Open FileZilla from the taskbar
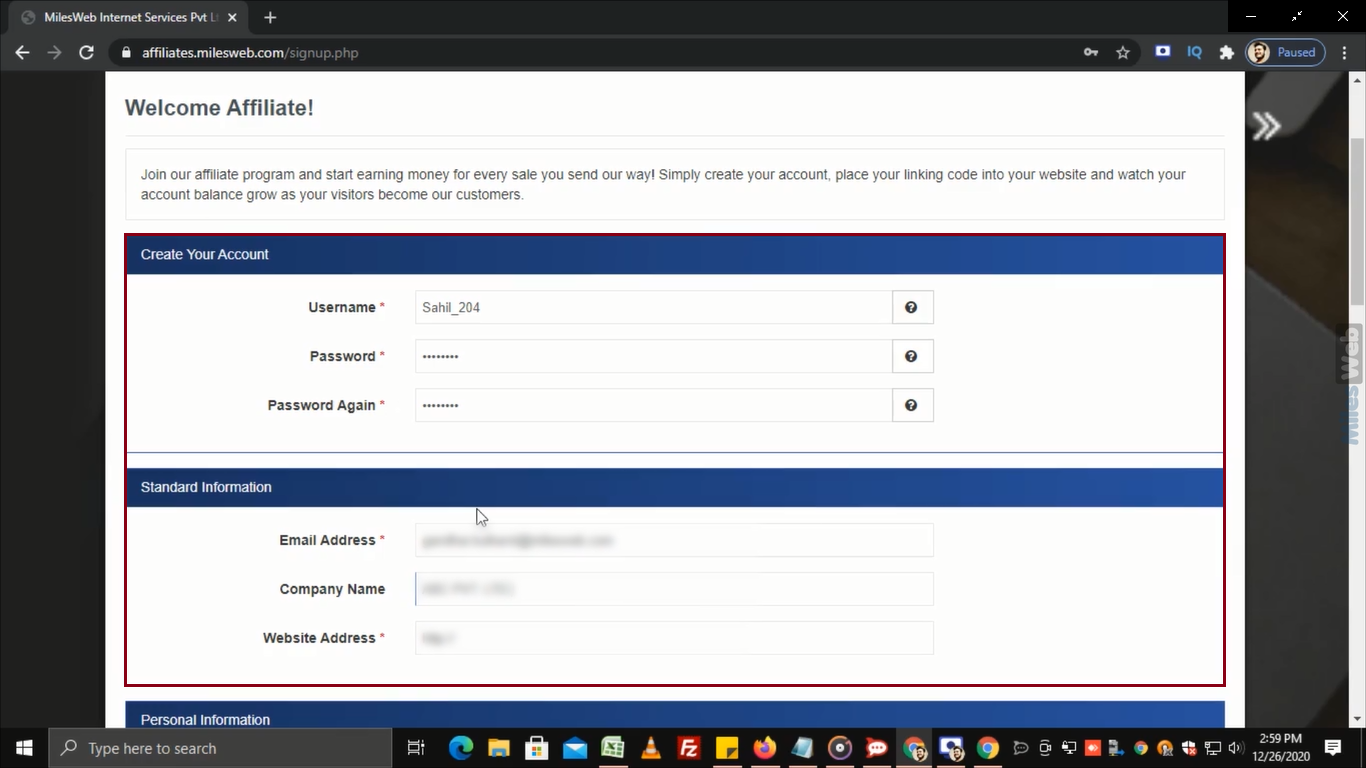This screenshot has width=1366, height=768. pyautogui.click(x=689, y=748)
